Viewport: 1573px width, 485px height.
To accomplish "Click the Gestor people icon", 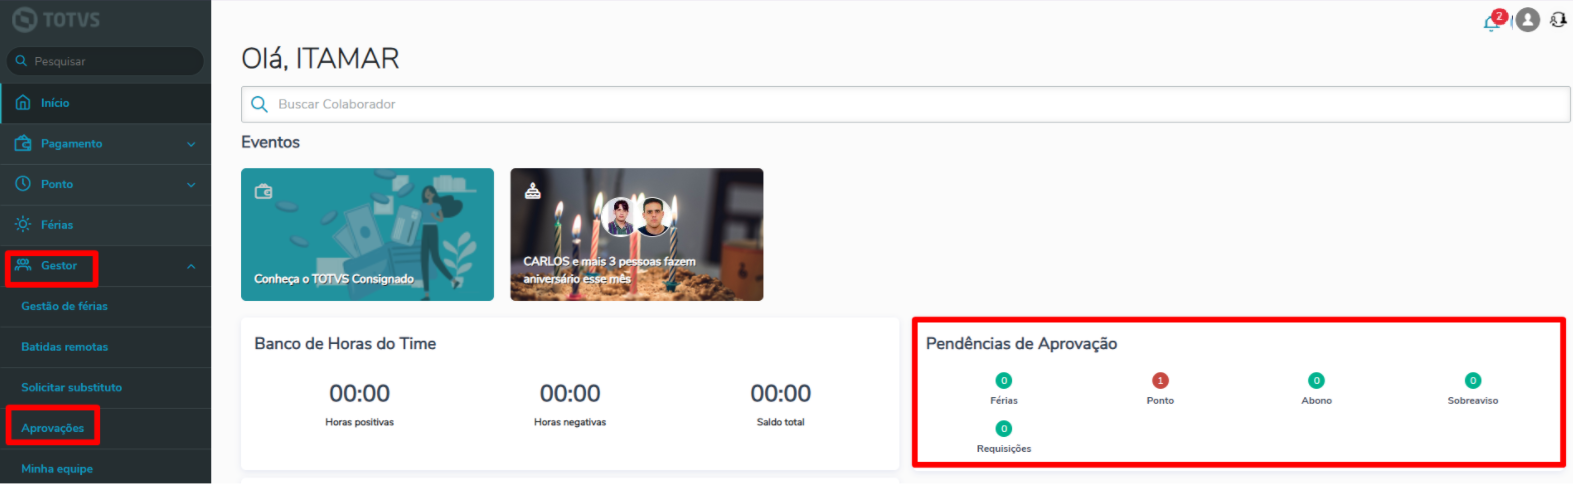I will (x=23, y=265).
